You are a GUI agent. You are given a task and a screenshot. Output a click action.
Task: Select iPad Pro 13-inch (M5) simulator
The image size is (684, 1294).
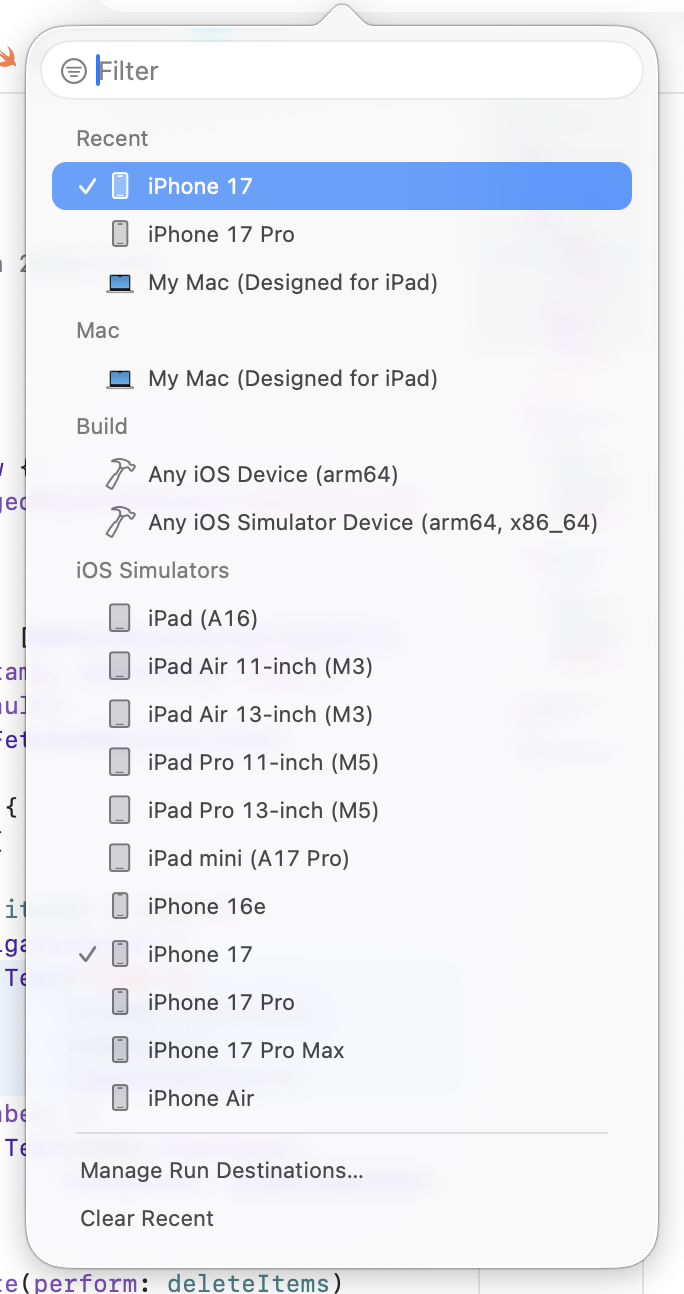pyautogui.click(x=263, y=811)
